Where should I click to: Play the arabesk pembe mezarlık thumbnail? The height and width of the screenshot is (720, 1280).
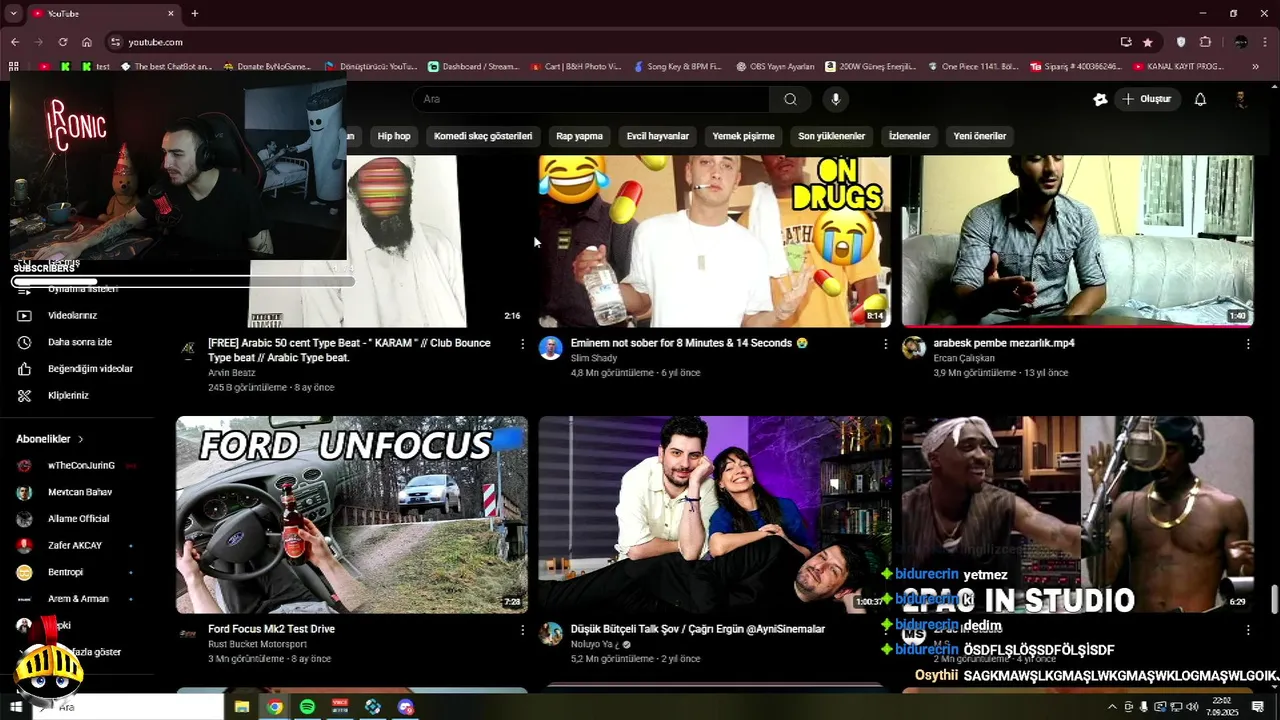(x=1077, y=241)
